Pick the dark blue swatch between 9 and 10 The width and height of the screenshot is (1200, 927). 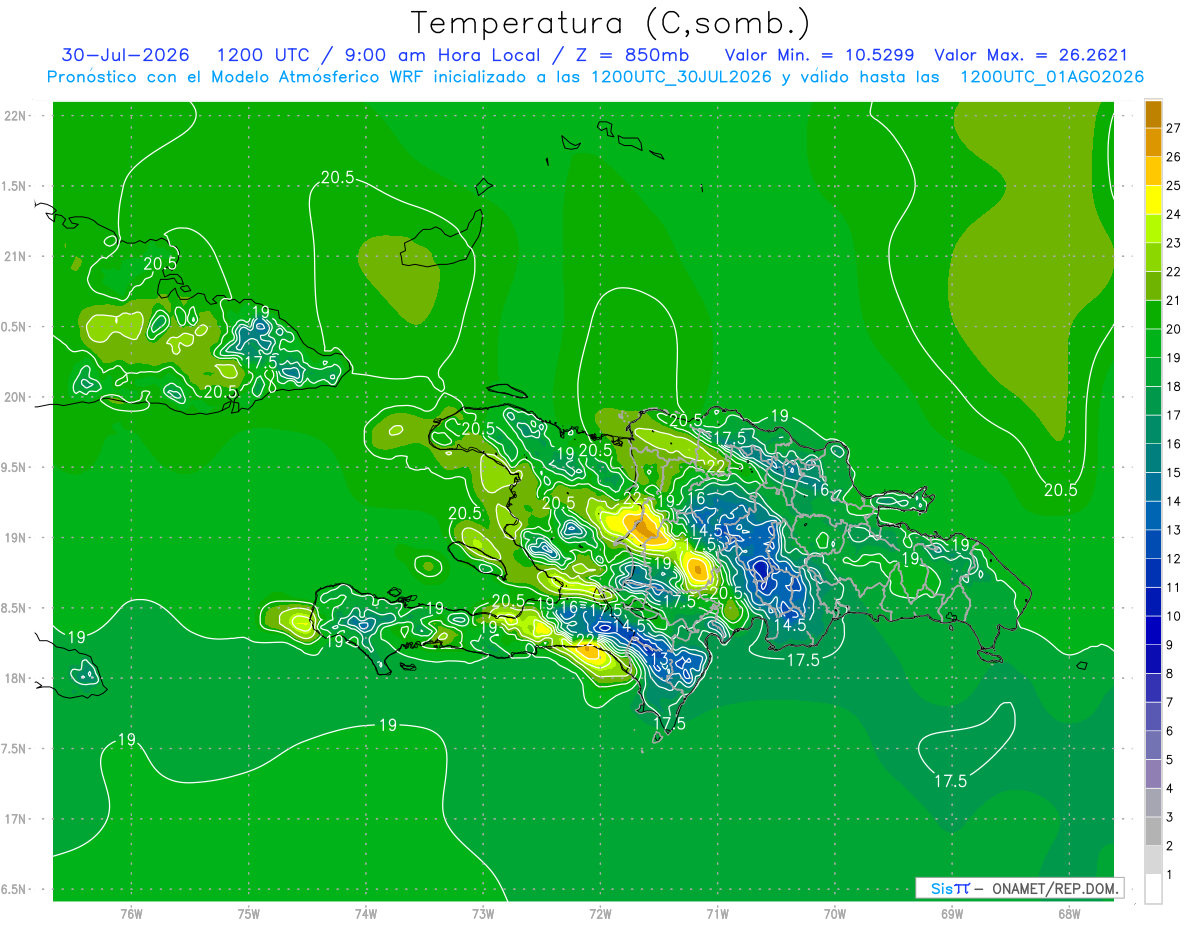coord(1153,630)
